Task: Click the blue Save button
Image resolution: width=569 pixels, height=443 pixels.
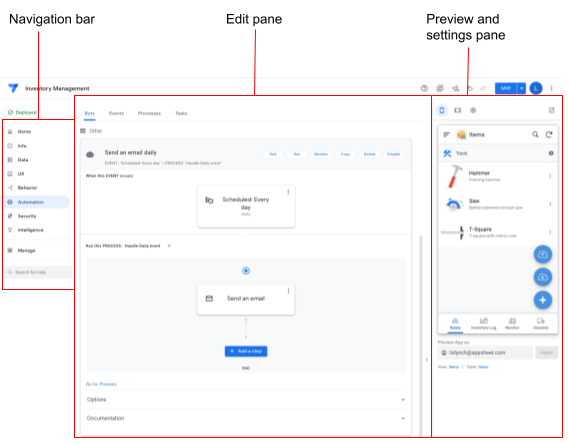Action: click(505, 88)
